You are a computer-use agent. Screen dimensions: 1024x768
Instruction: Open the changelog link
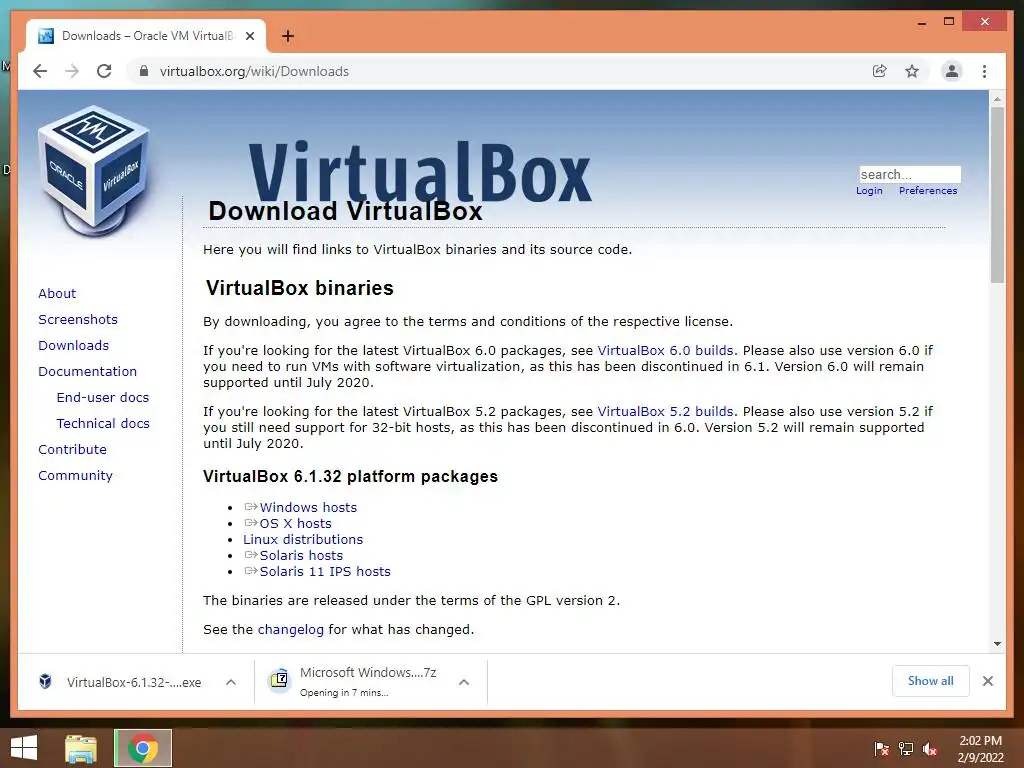point(291,630)
